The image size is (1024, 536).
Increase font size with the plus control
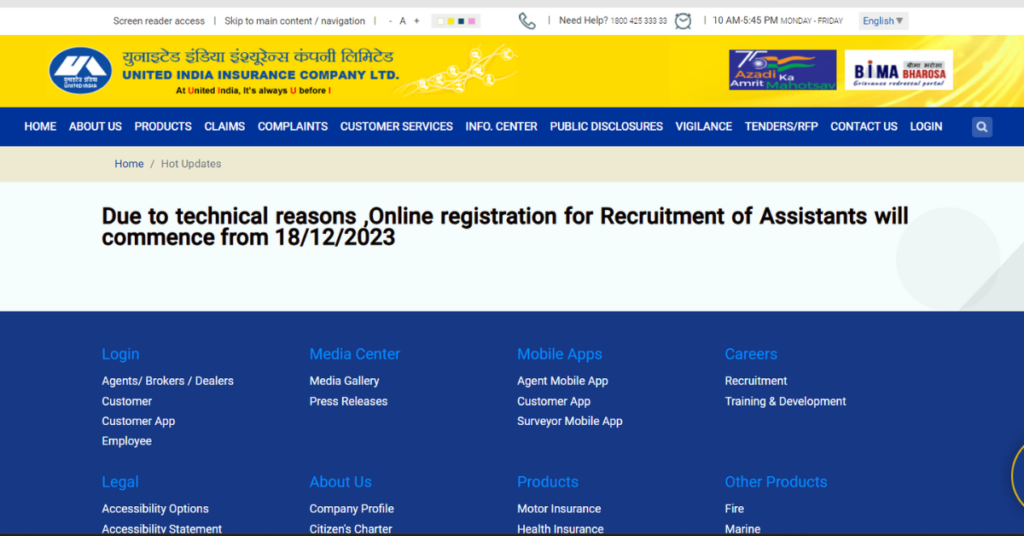(x=417, y=21)
